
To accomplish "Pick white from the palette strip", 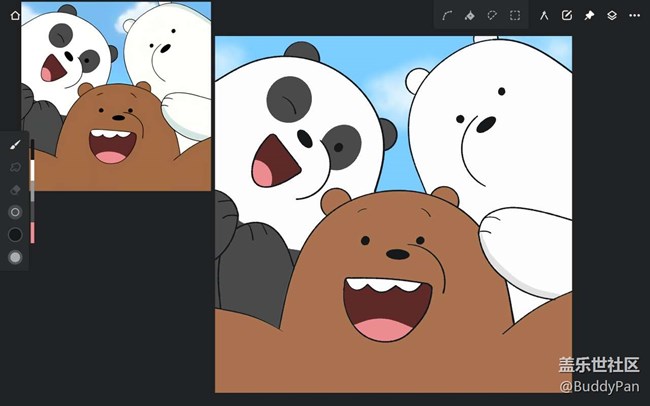I will click(33, 170).
